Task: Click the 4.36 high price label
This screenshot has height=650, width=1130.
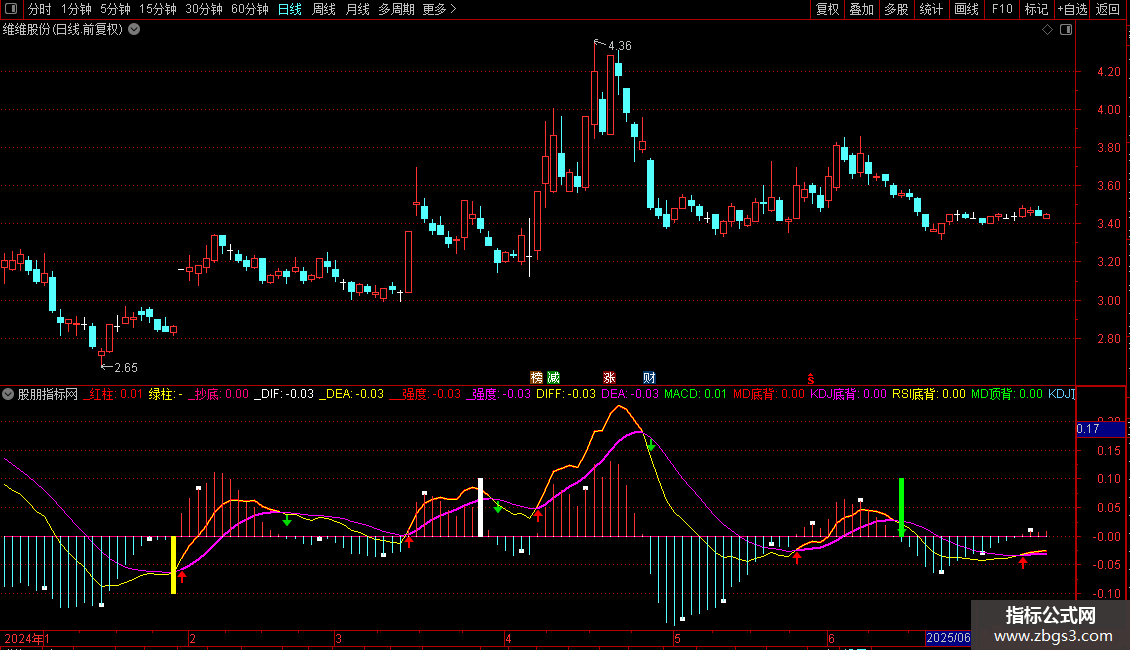Action: pyautogui.click(x=620, y=46)
